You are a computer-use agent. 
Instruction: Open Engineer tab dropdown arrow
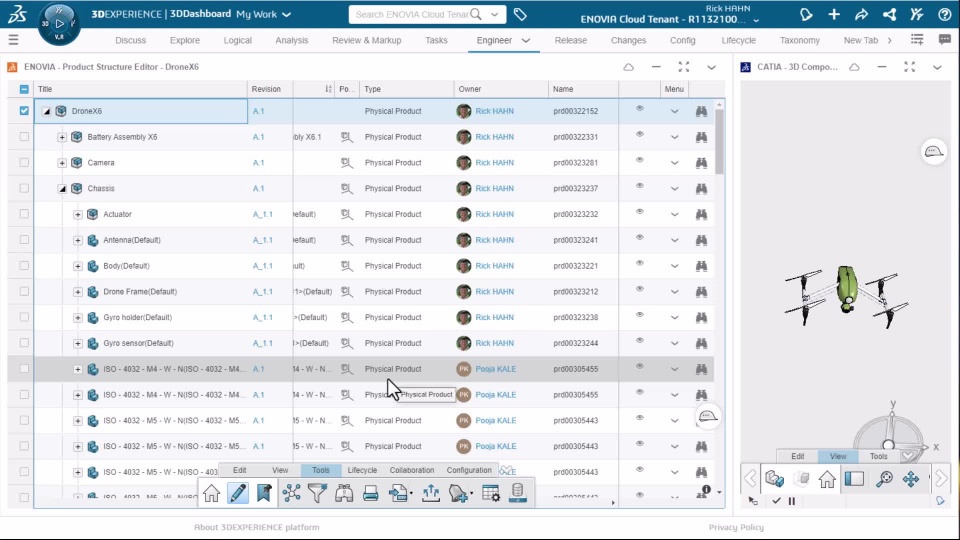point(525,40)
